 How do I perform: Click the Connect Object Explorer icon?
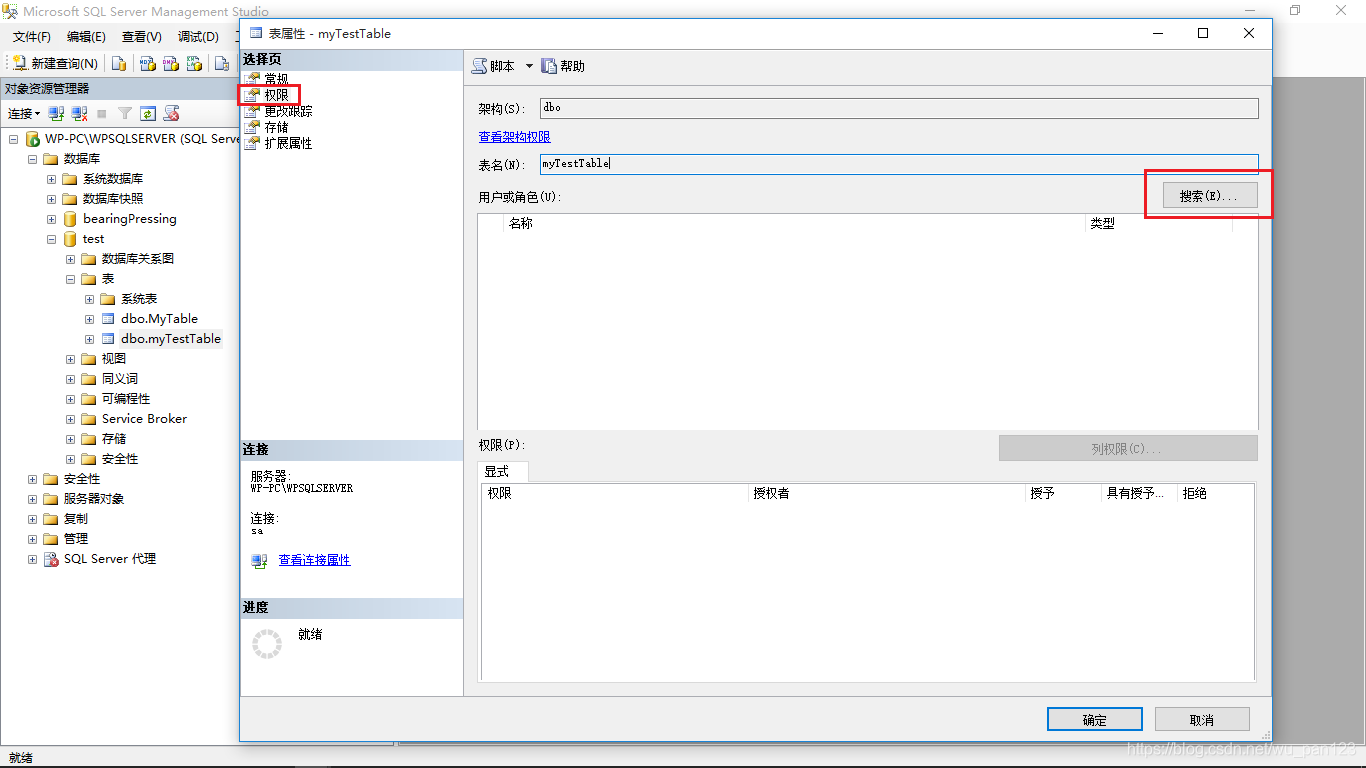pos(57,113)
